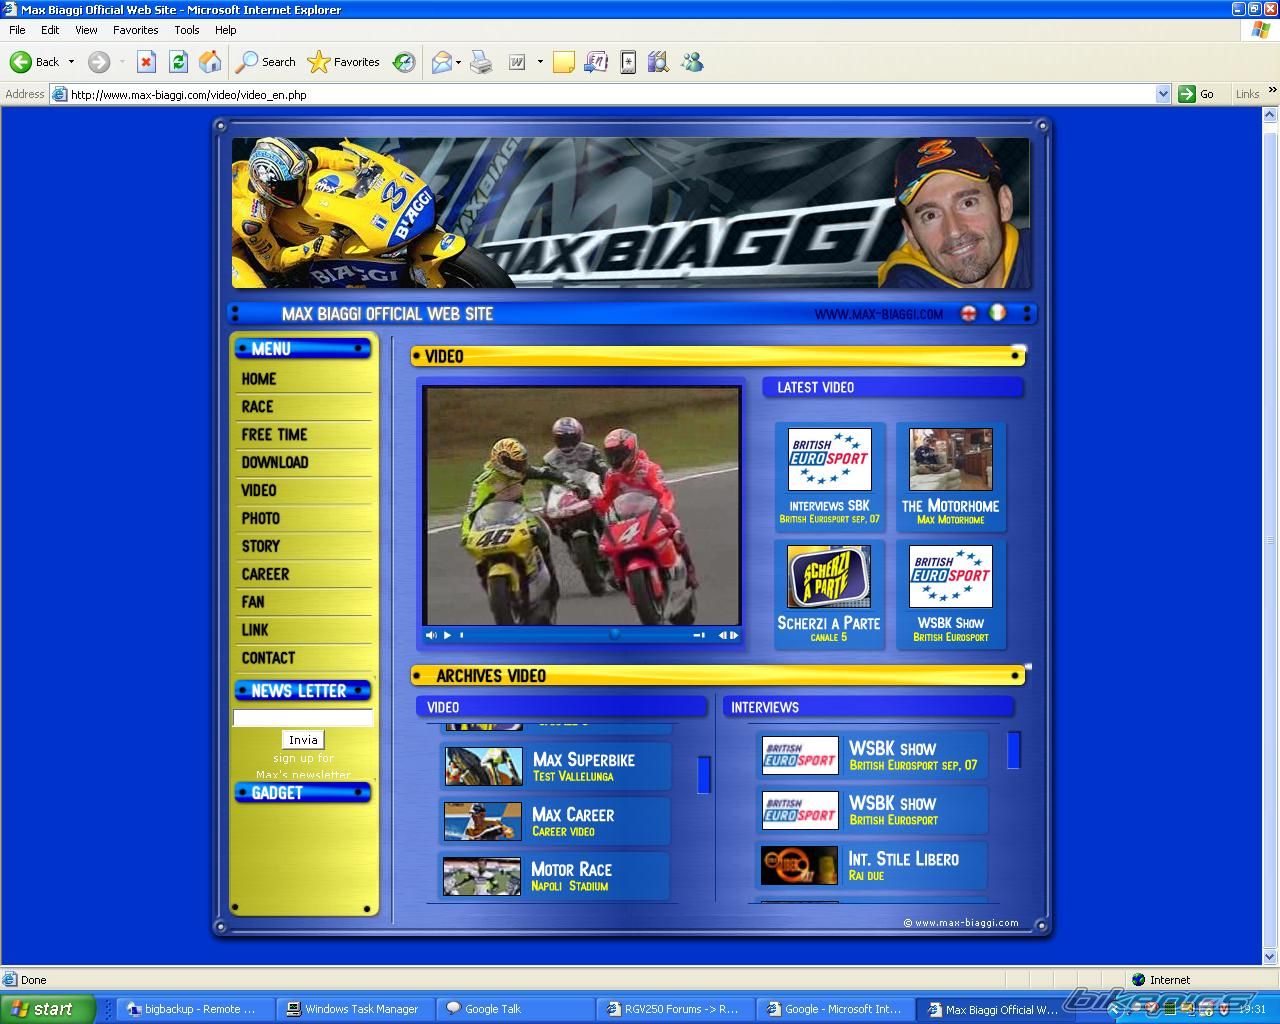The height and width of the screenshot is (1024, 1280).
Task: Open the History clock icon
Action: click(404, 62)
